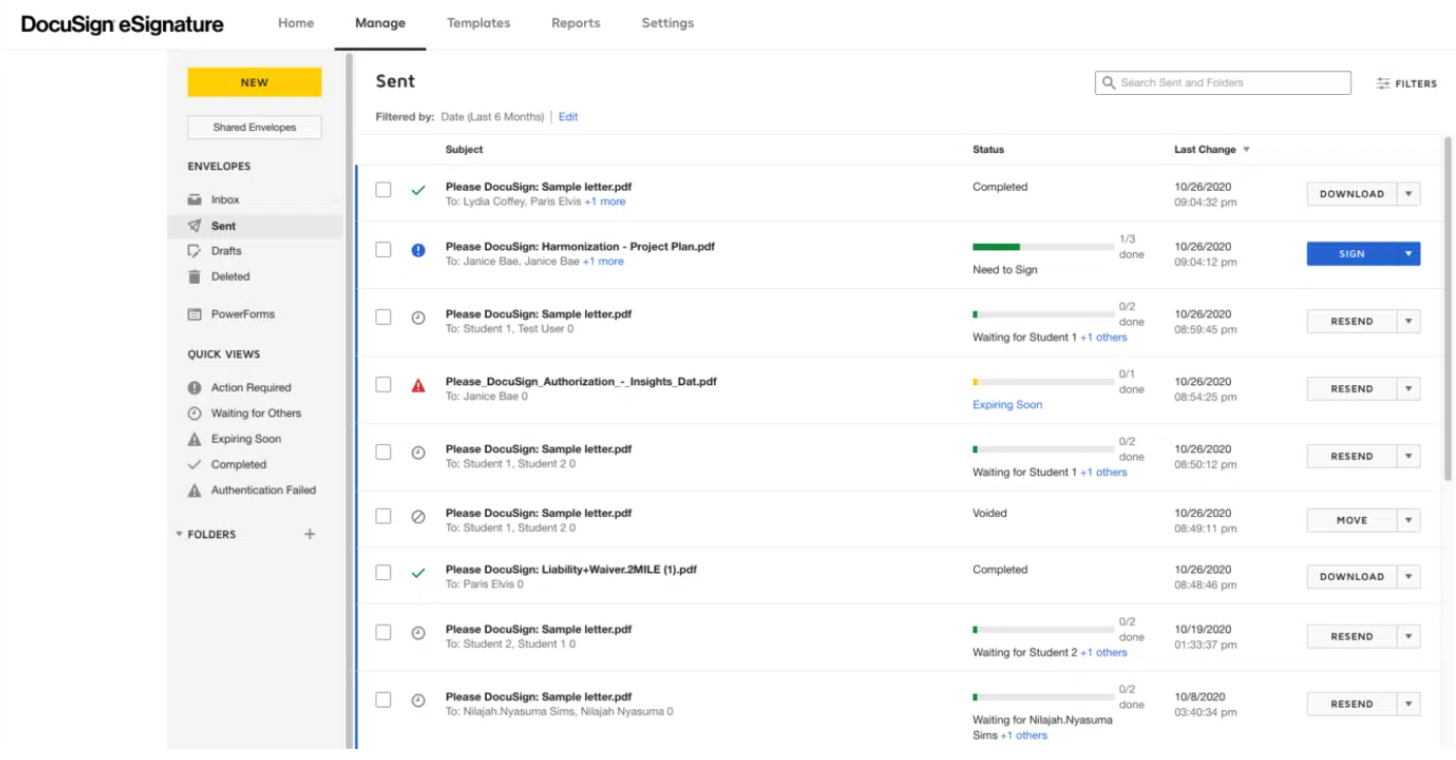Click the PowerForms icon
The height and width of the screenshot is (760, 1456).
pos(195,314)
